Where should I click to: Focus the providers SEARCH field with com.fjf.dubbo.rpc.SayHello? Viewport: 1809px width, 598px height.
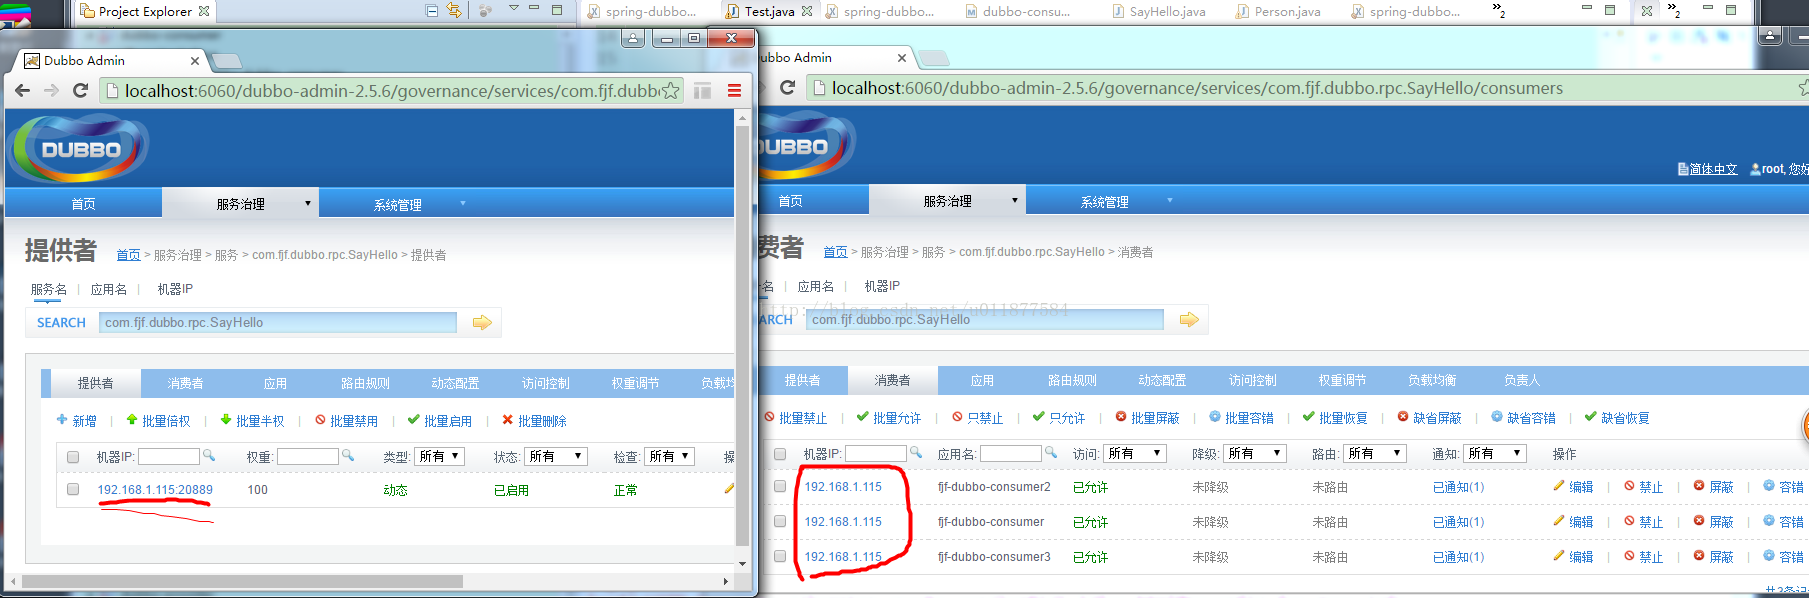277,322
